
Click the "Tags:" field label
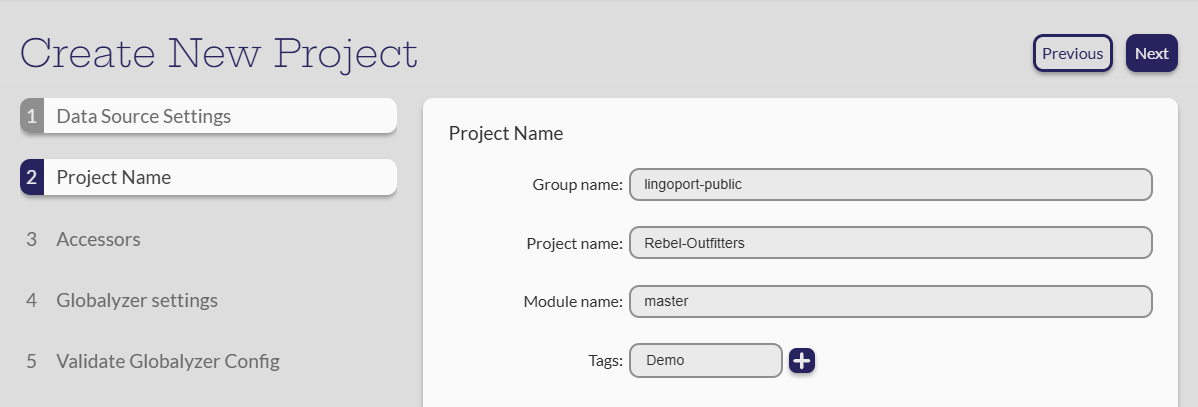[605, 361]
